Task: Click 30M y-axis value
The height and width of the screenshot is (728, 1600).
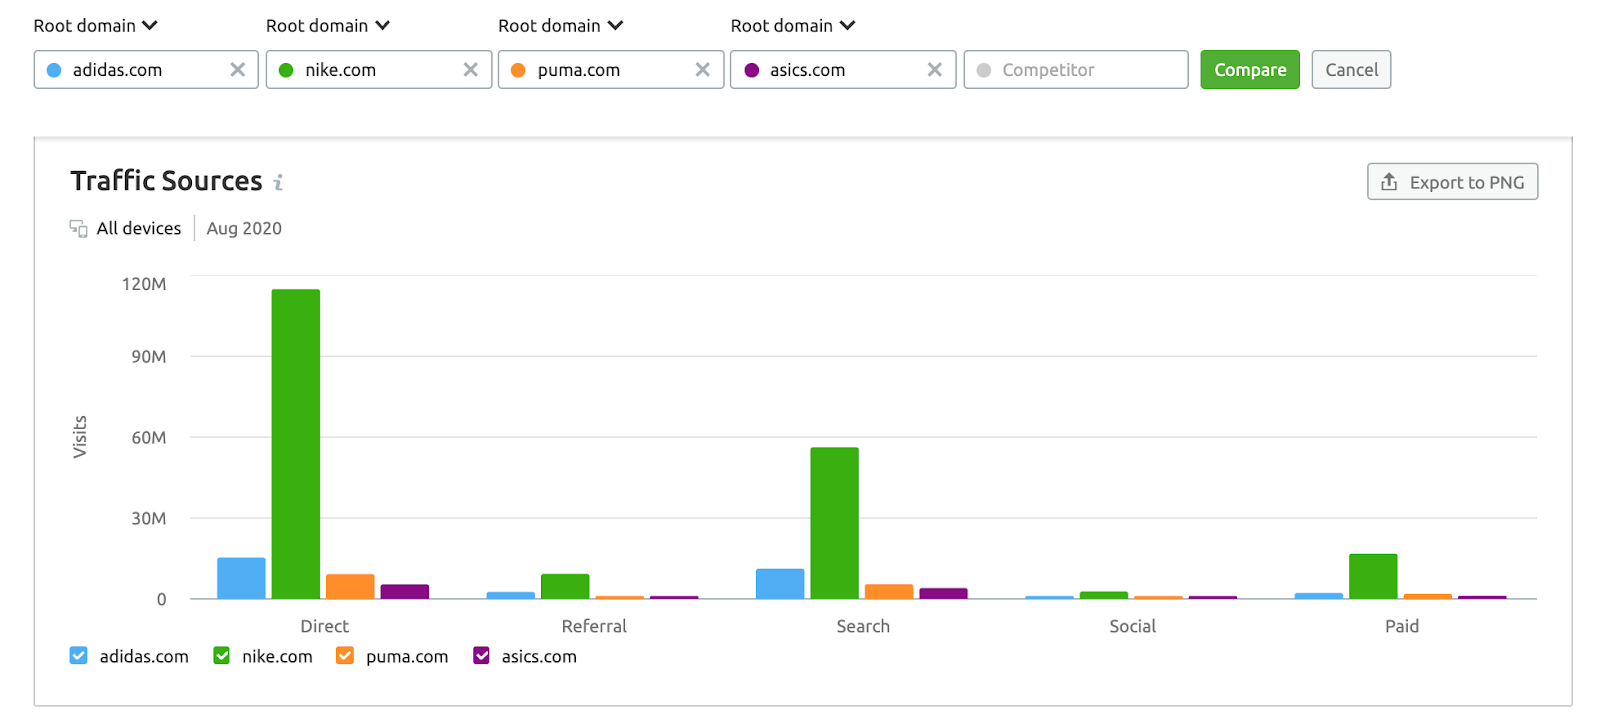Action: pos(149,519)
